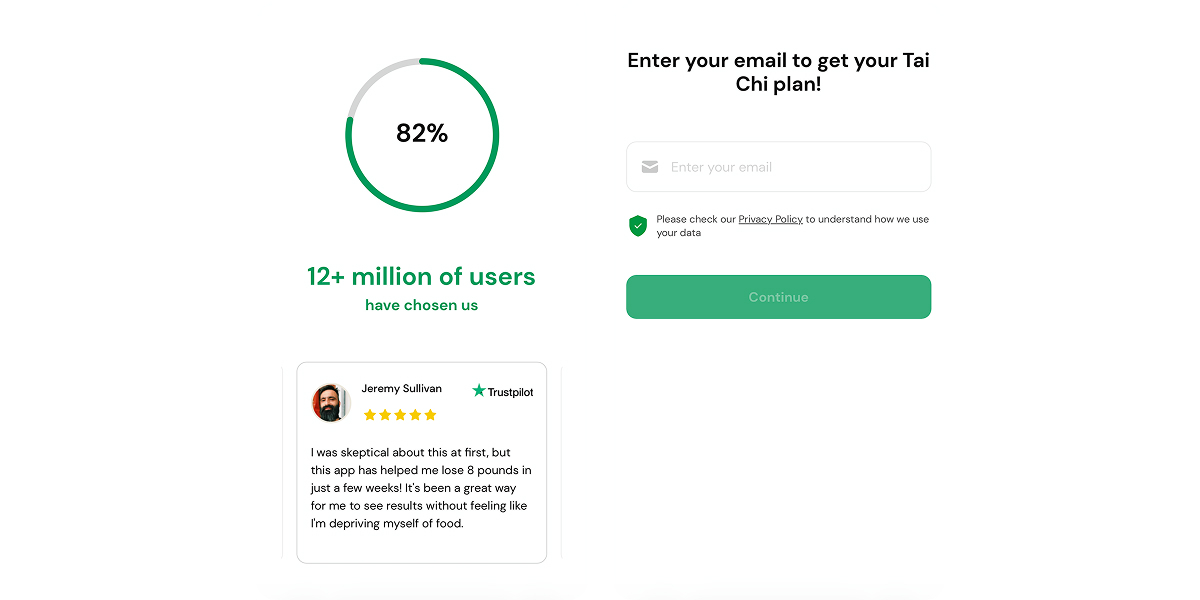Screen dimensions: 1200x600
Task: Click the fifth yellow rating star
Action: 430,414
